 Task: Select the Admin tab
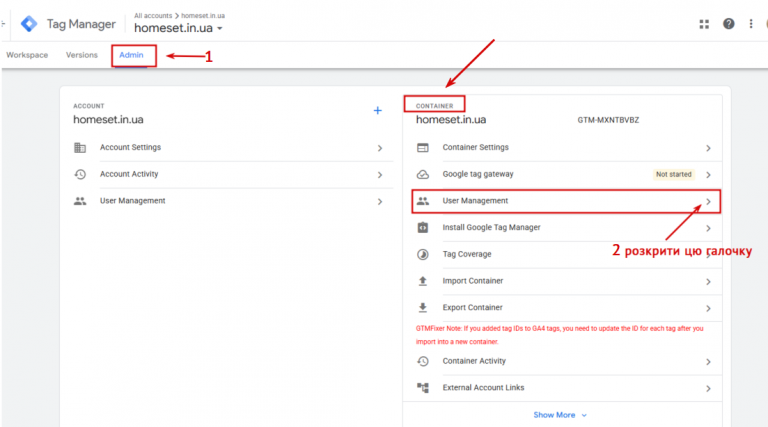click(x=131, y=55)
